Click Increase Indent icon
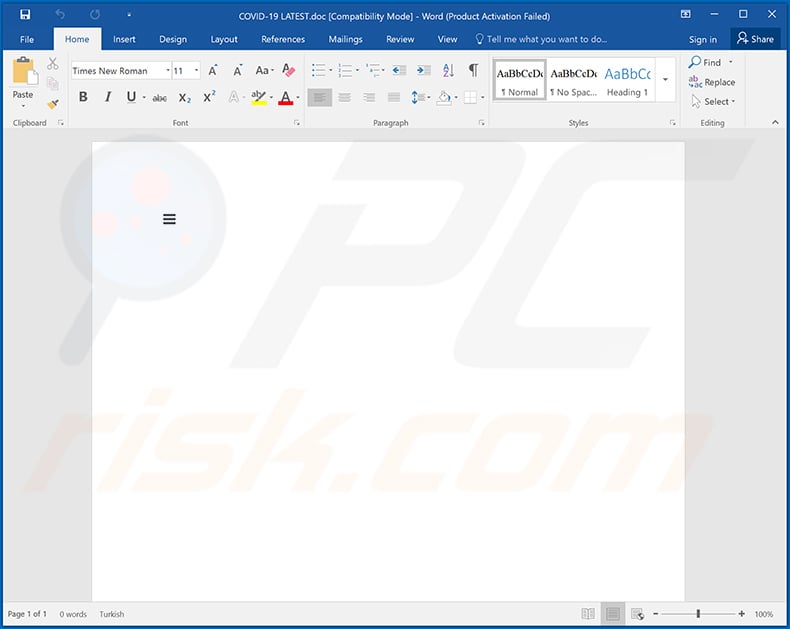The image size is (790, 629). pos(424,71)
